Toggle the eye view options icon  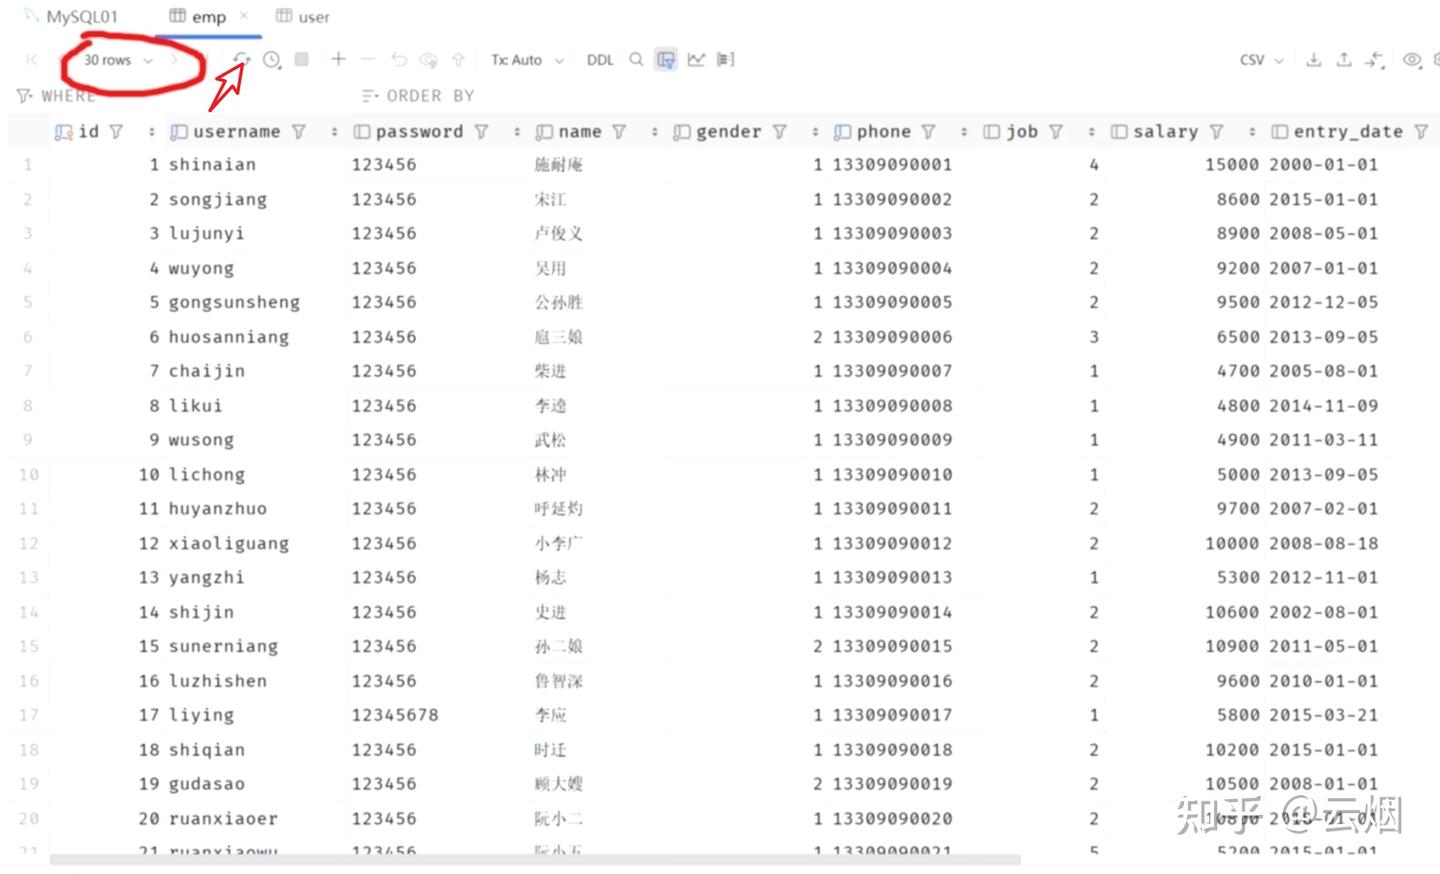[1412, 60]
